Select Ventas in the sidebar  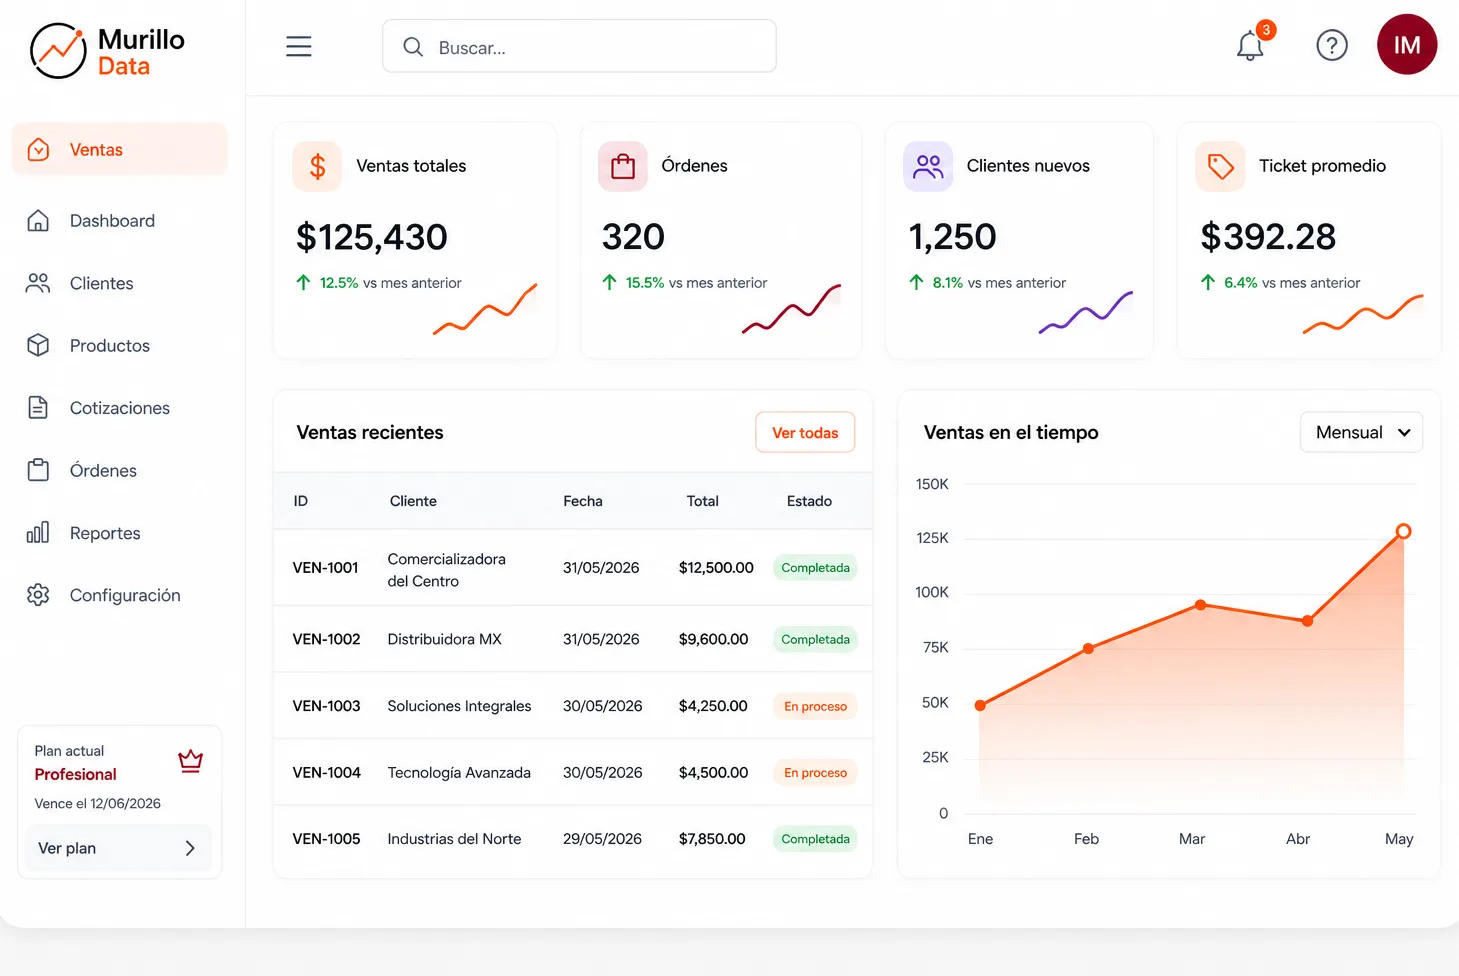120,150
